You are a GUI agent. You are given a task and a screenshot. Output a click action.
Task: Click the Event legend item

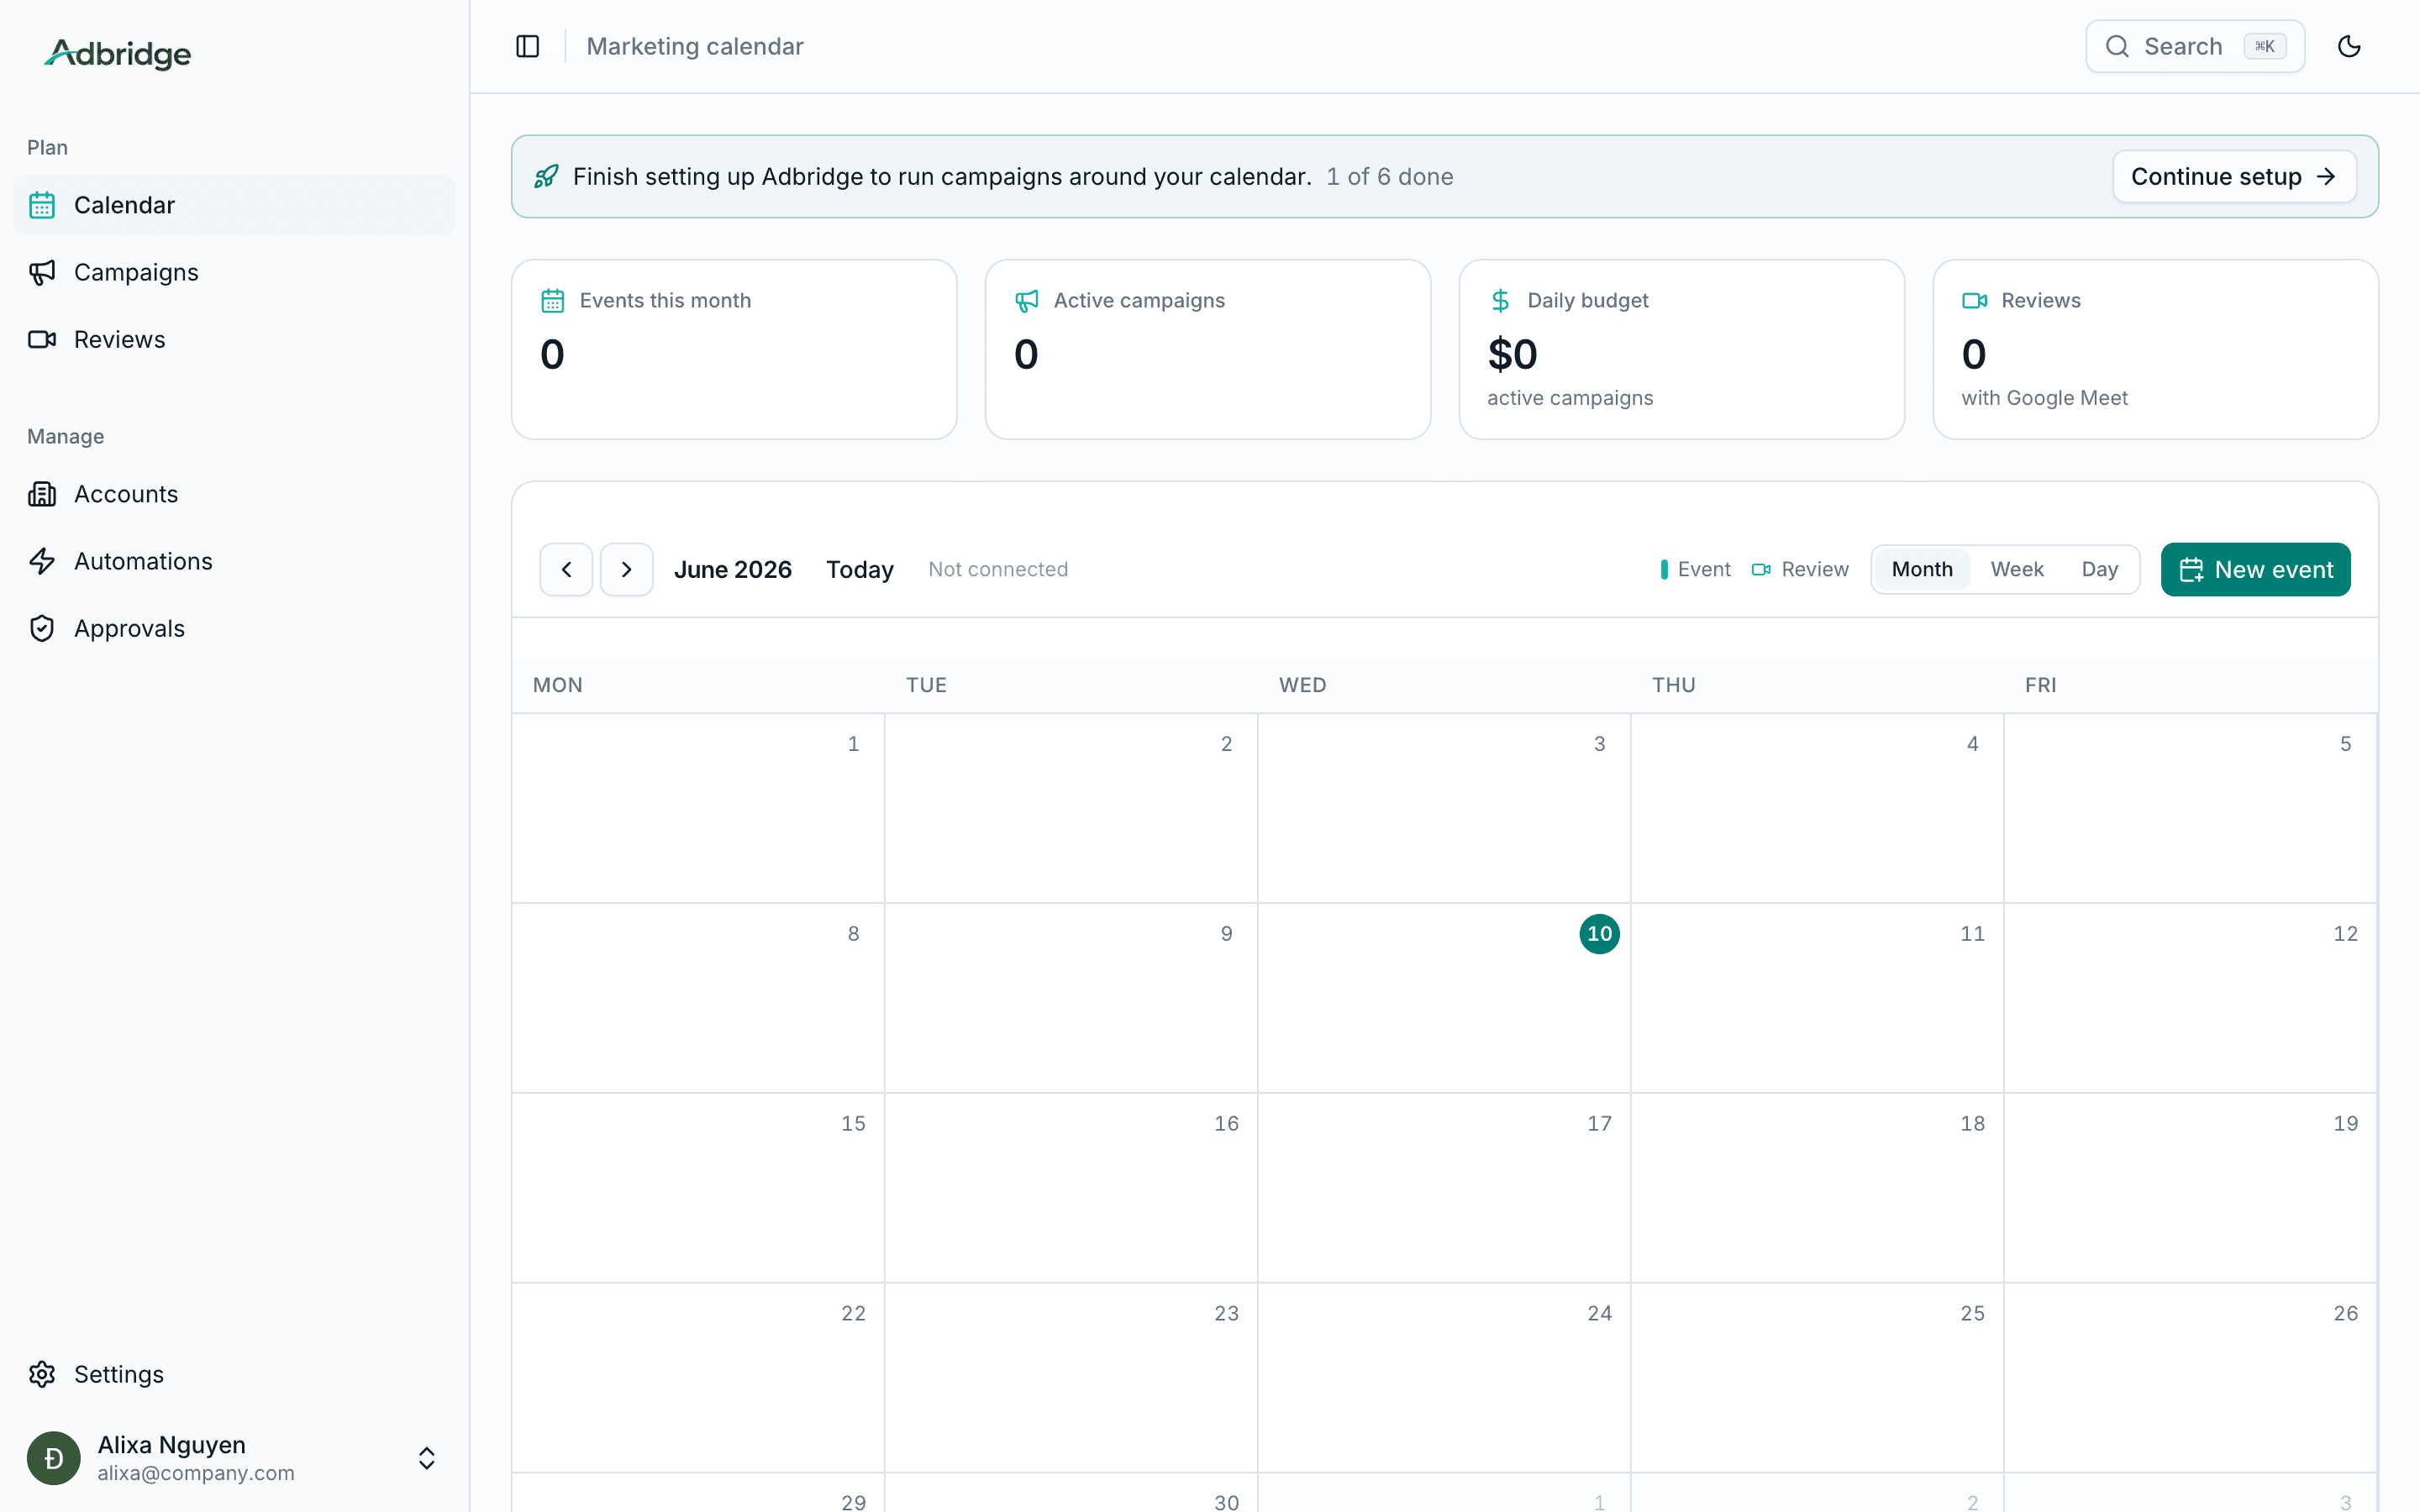1695,569
